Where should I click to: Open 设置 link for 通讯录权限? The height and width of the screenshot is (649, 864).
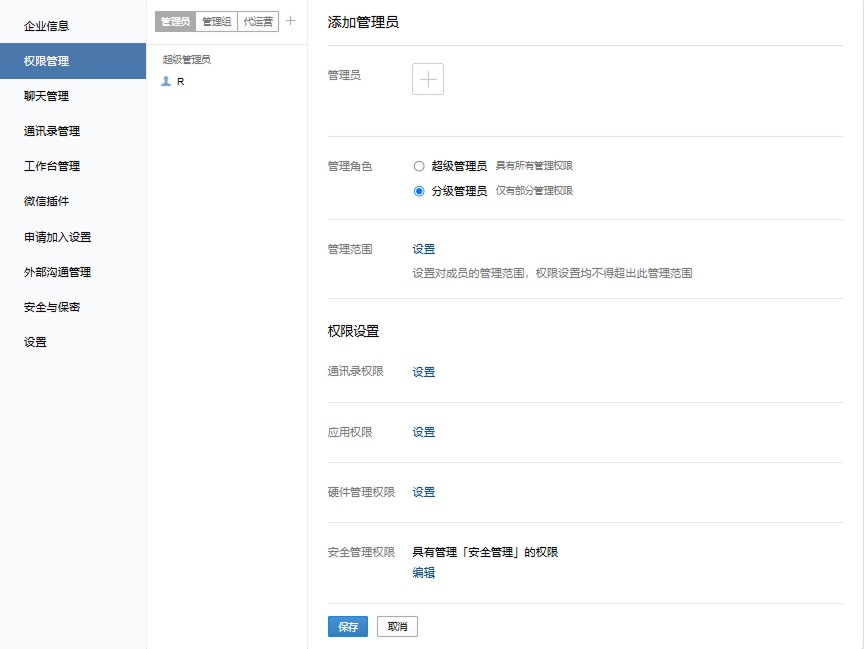tap(424, 372)
